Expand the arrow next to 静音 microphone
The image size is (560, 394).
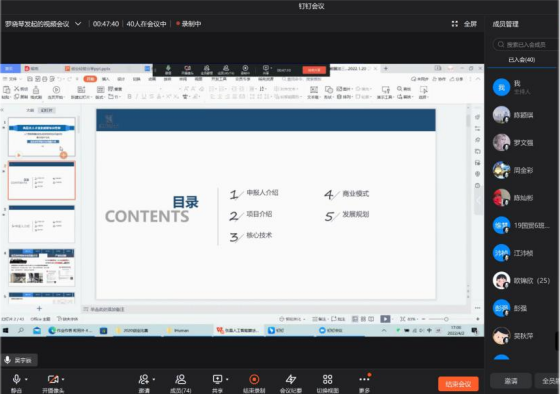26,379
